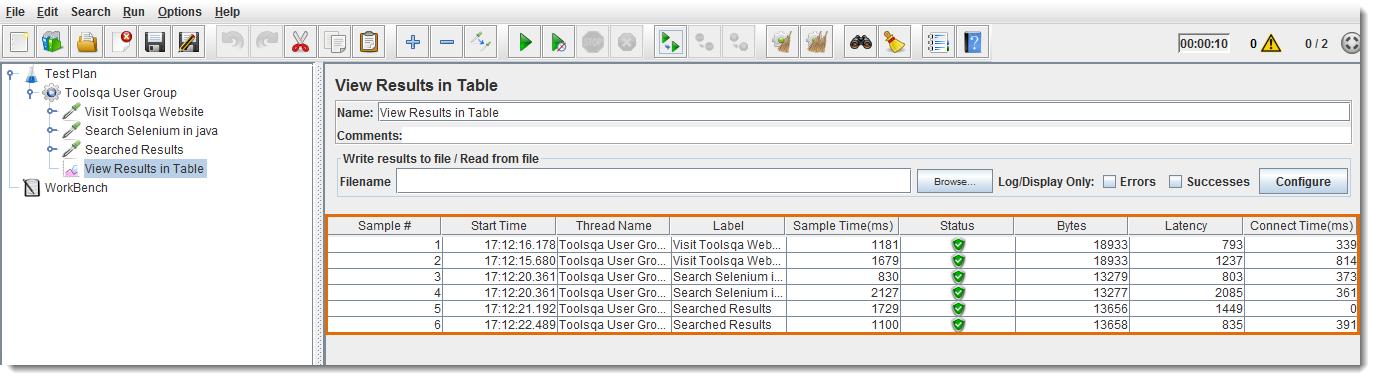Viewport: 1375px width, 380px height.
Task: Click Save As icon with pencil
Action: [189, 43]
